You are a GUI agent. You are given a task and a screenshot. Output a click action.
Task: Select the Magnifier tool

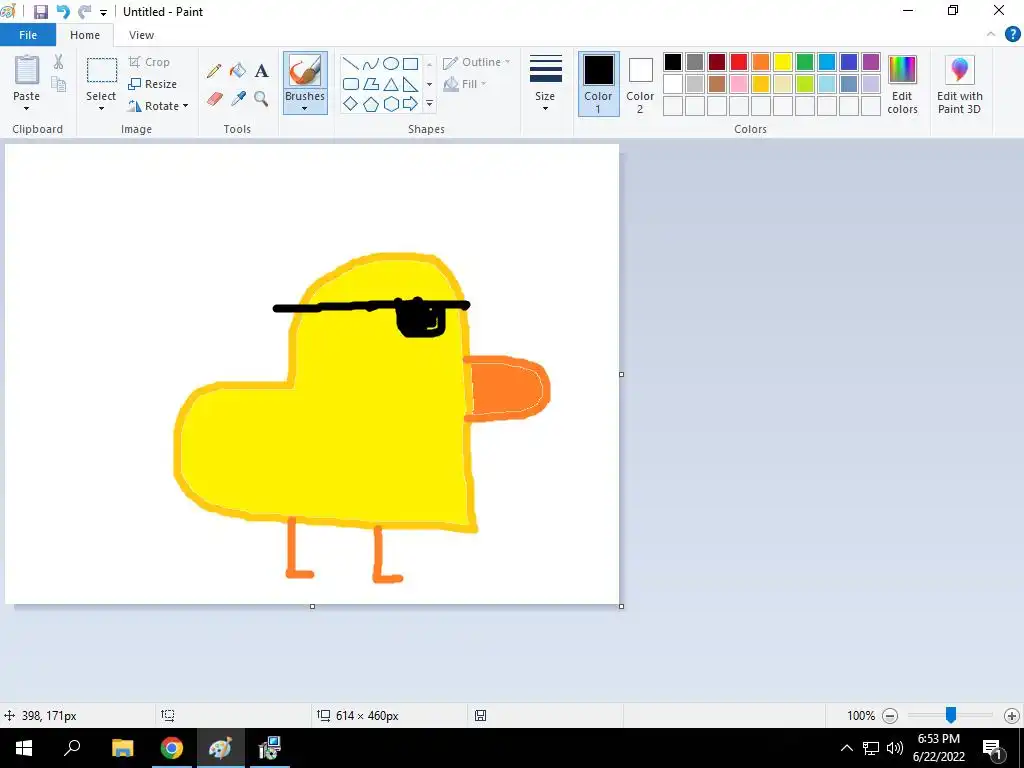click(x=261, y=99)
